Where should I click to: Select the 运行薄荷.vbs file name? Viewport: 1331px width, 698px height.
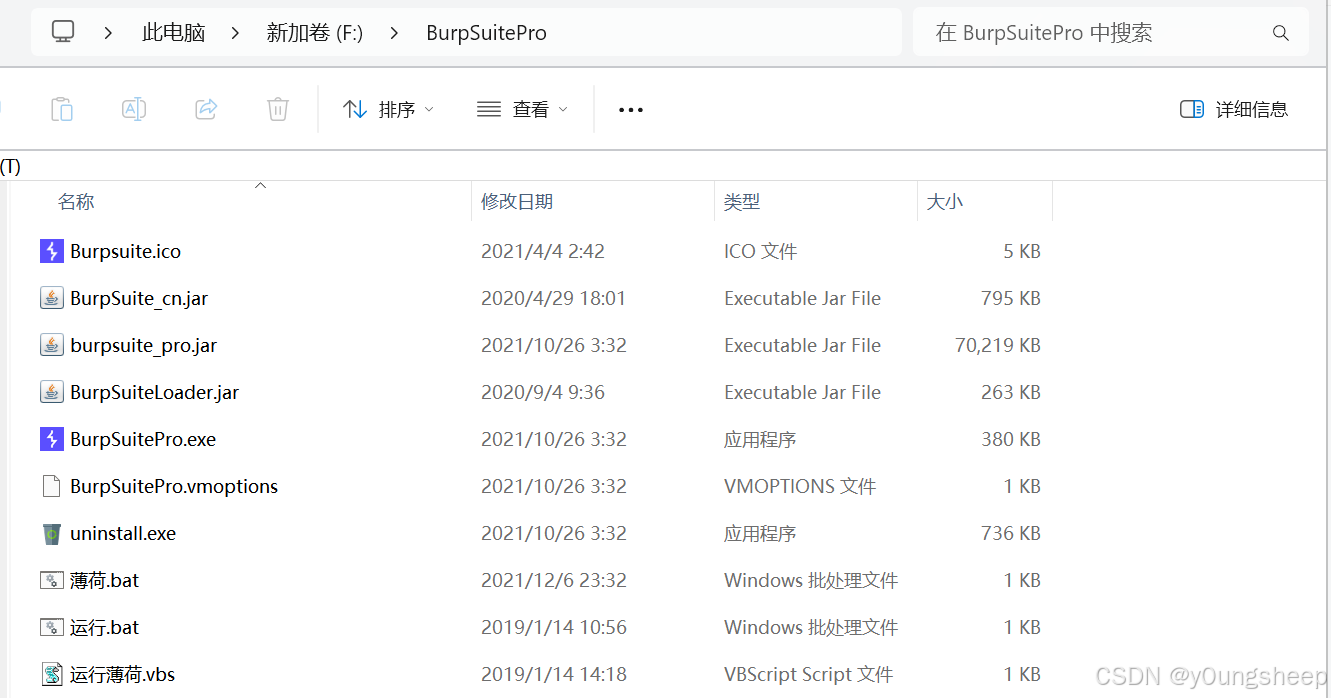pos(123,674)
